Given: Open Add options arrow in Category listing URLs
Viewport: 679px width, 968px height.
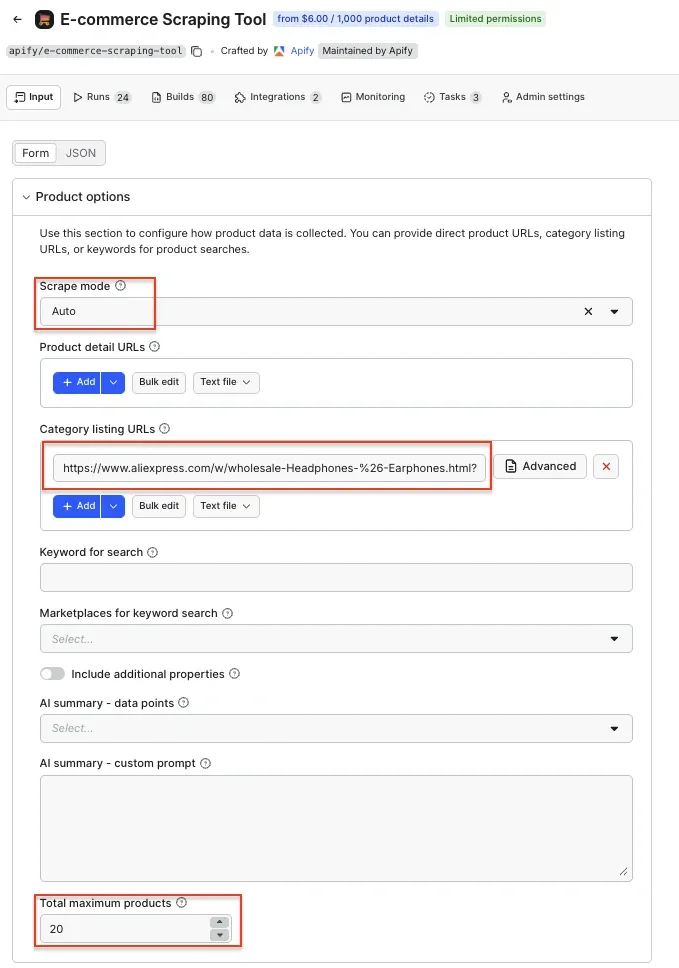Looking at the screenshot, I should (x=113, y=506).
